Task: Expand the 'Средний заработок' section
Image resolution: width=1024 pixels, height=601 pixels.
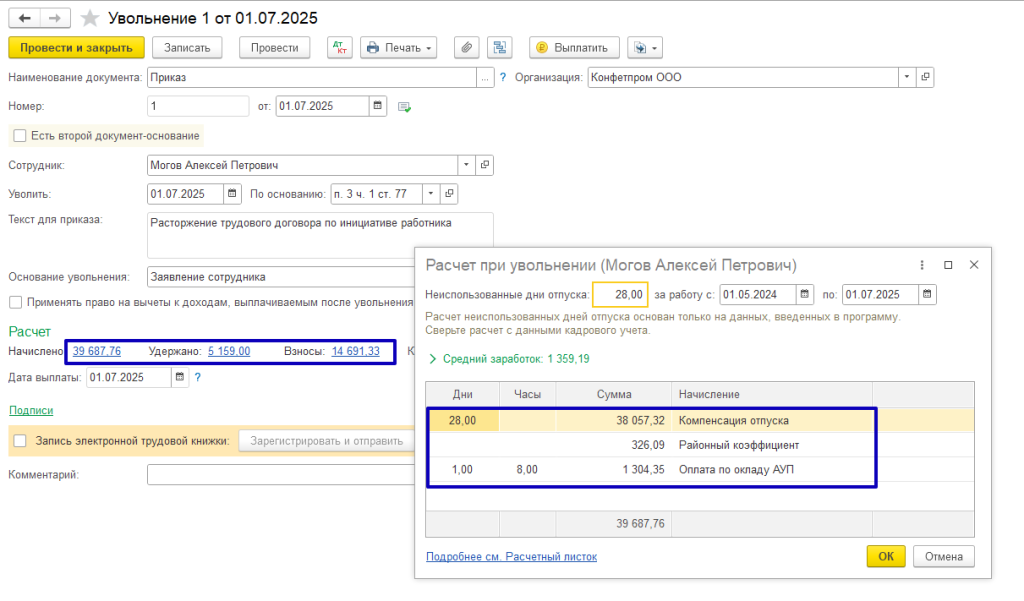Action: [432, 358]
